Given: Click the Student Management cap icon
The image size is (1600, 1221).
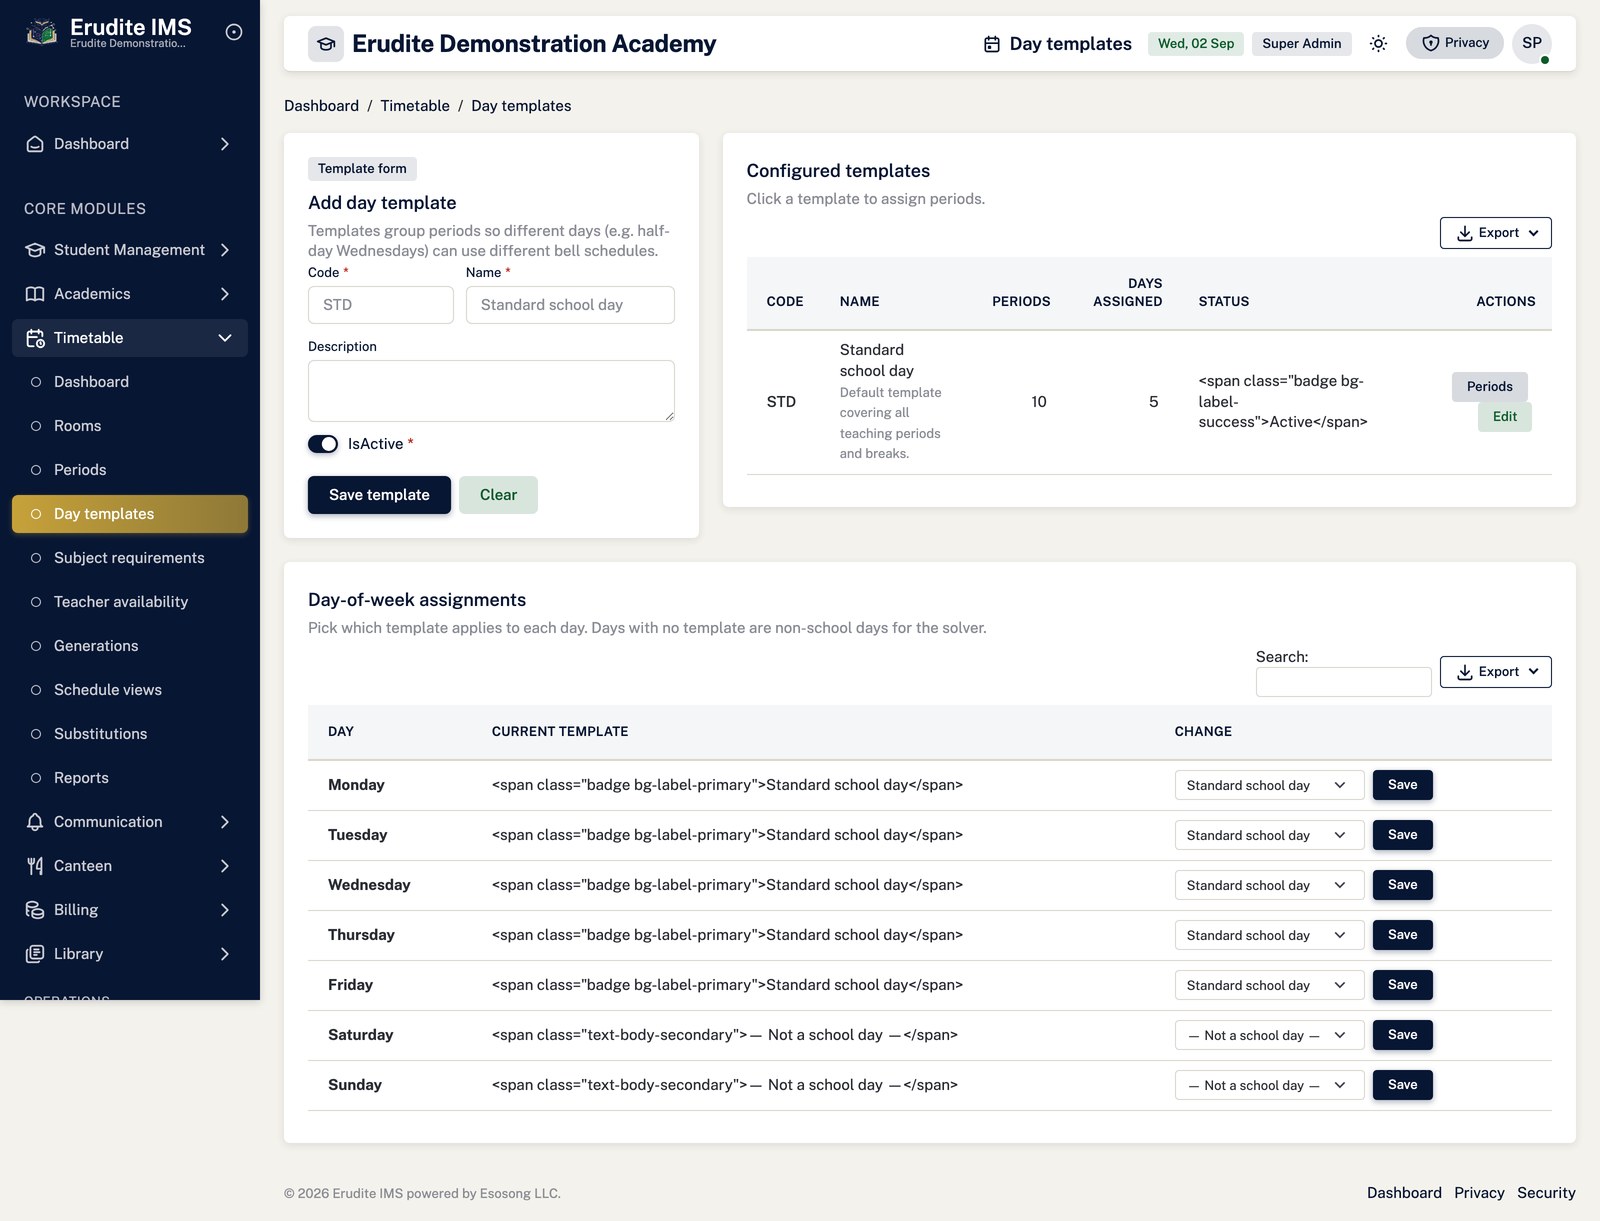Looking at the screenshot, I should click(x=35, y=250).
